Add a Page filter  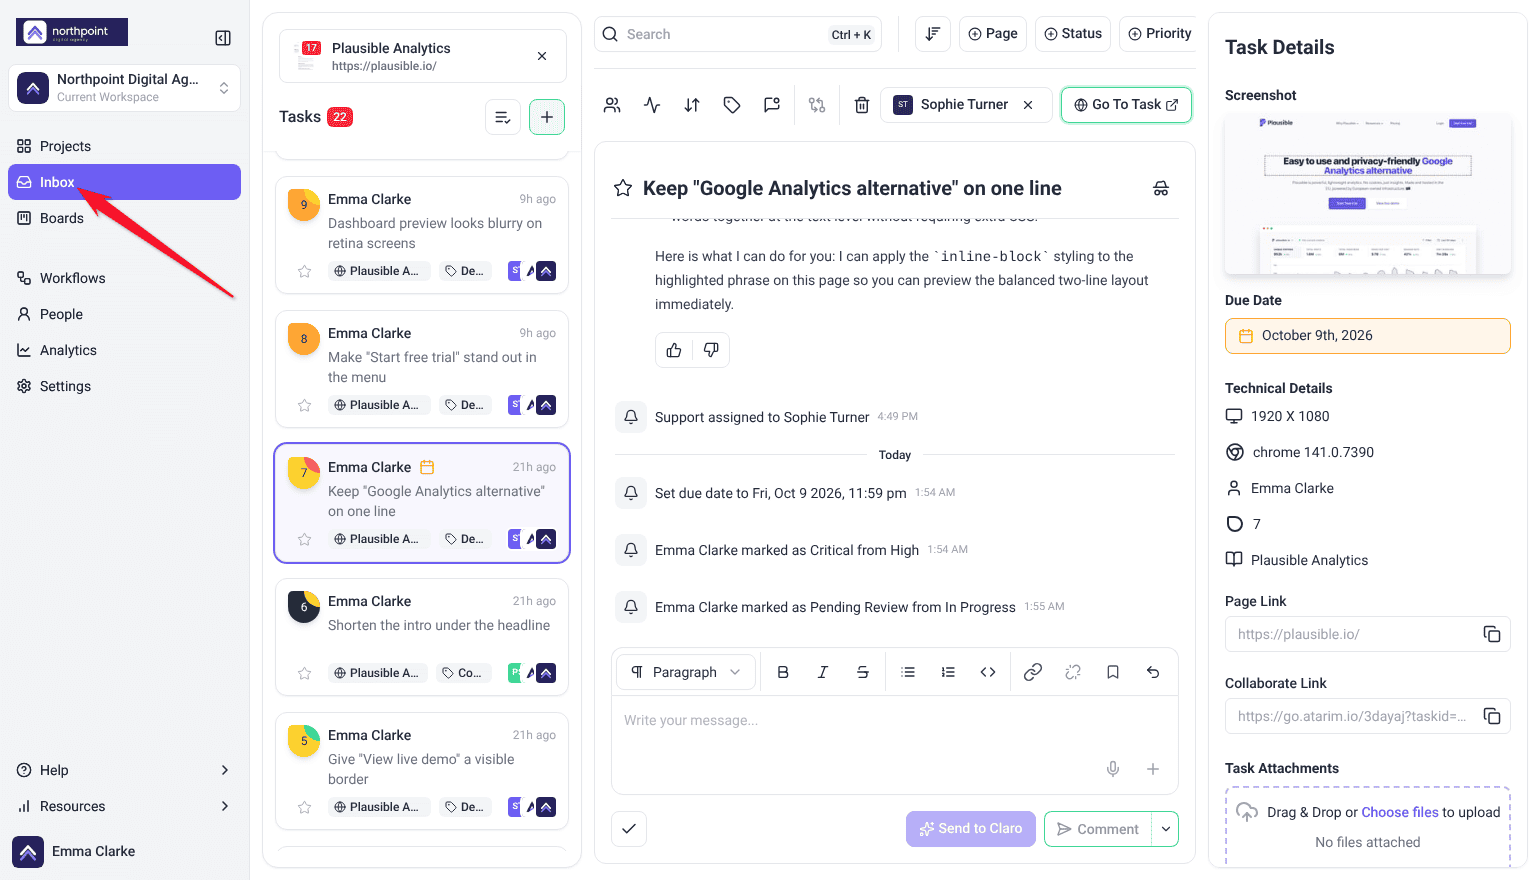(993, 34)
